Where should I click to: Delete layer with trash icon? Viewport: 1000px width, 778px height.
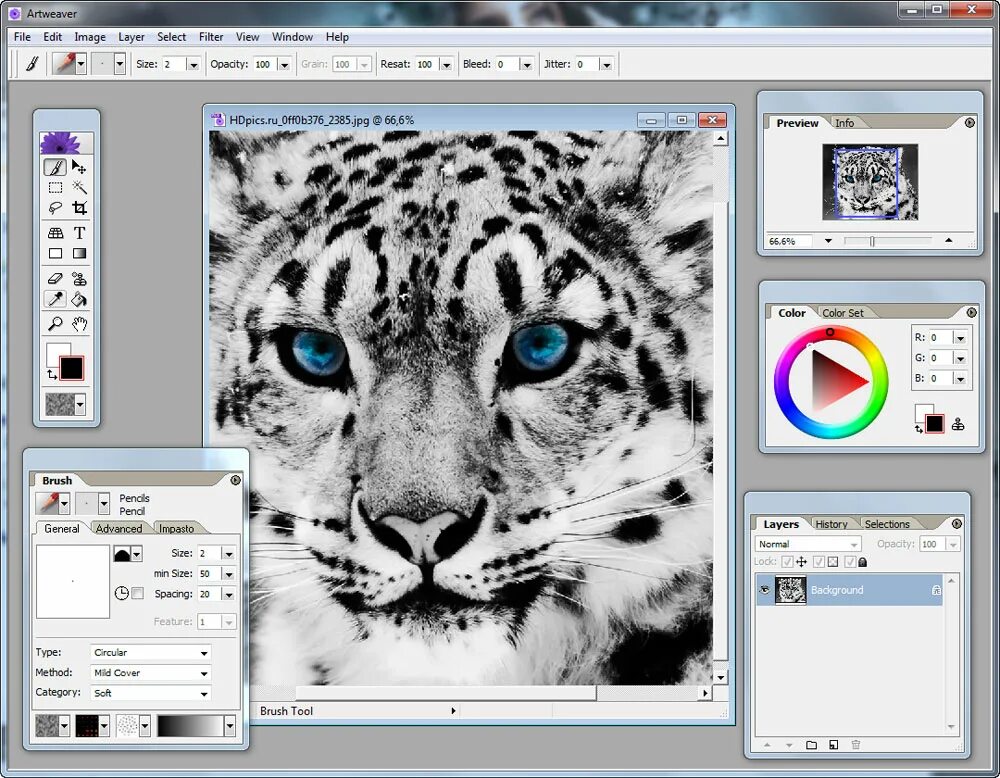856,745
